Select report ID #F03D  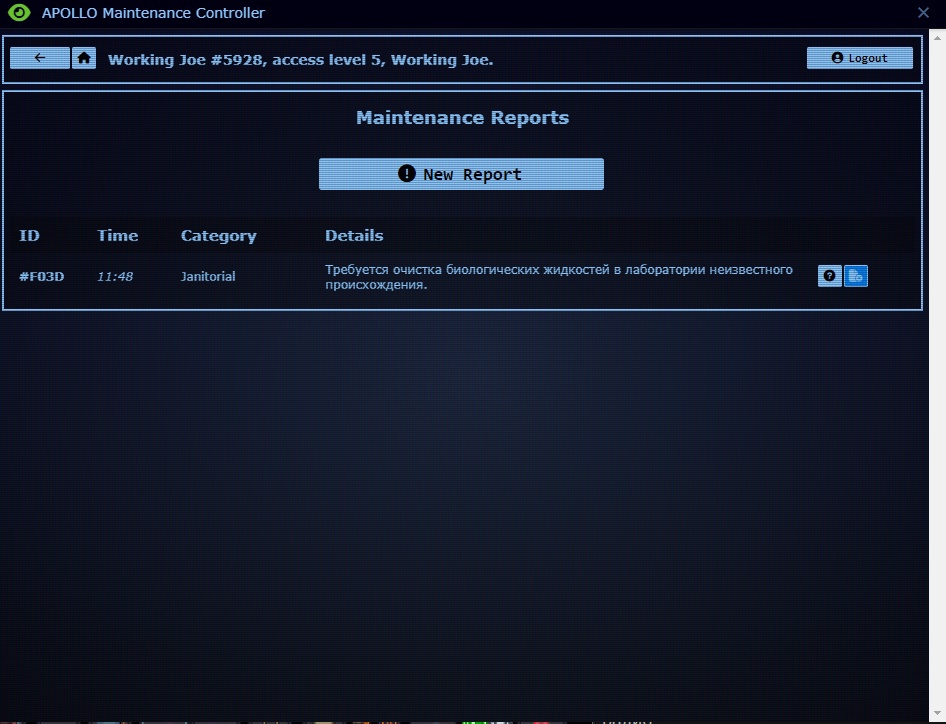pyautogui.click(x=41, y=276)
